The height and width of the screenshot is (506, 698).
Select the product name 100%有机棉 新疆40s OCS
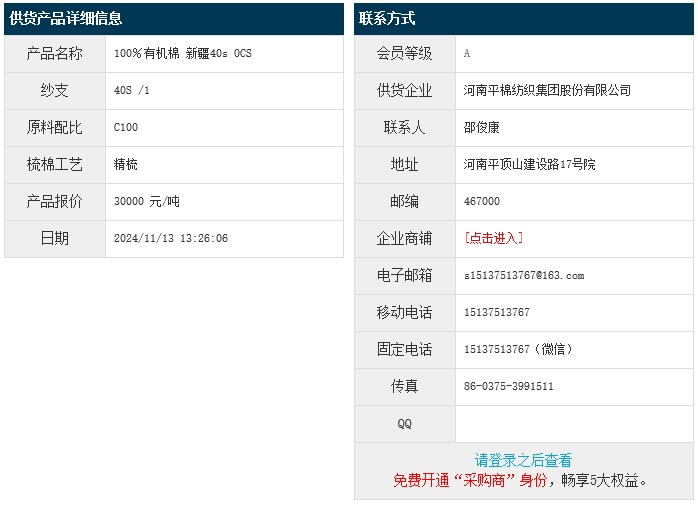click(x=183, y=53)
